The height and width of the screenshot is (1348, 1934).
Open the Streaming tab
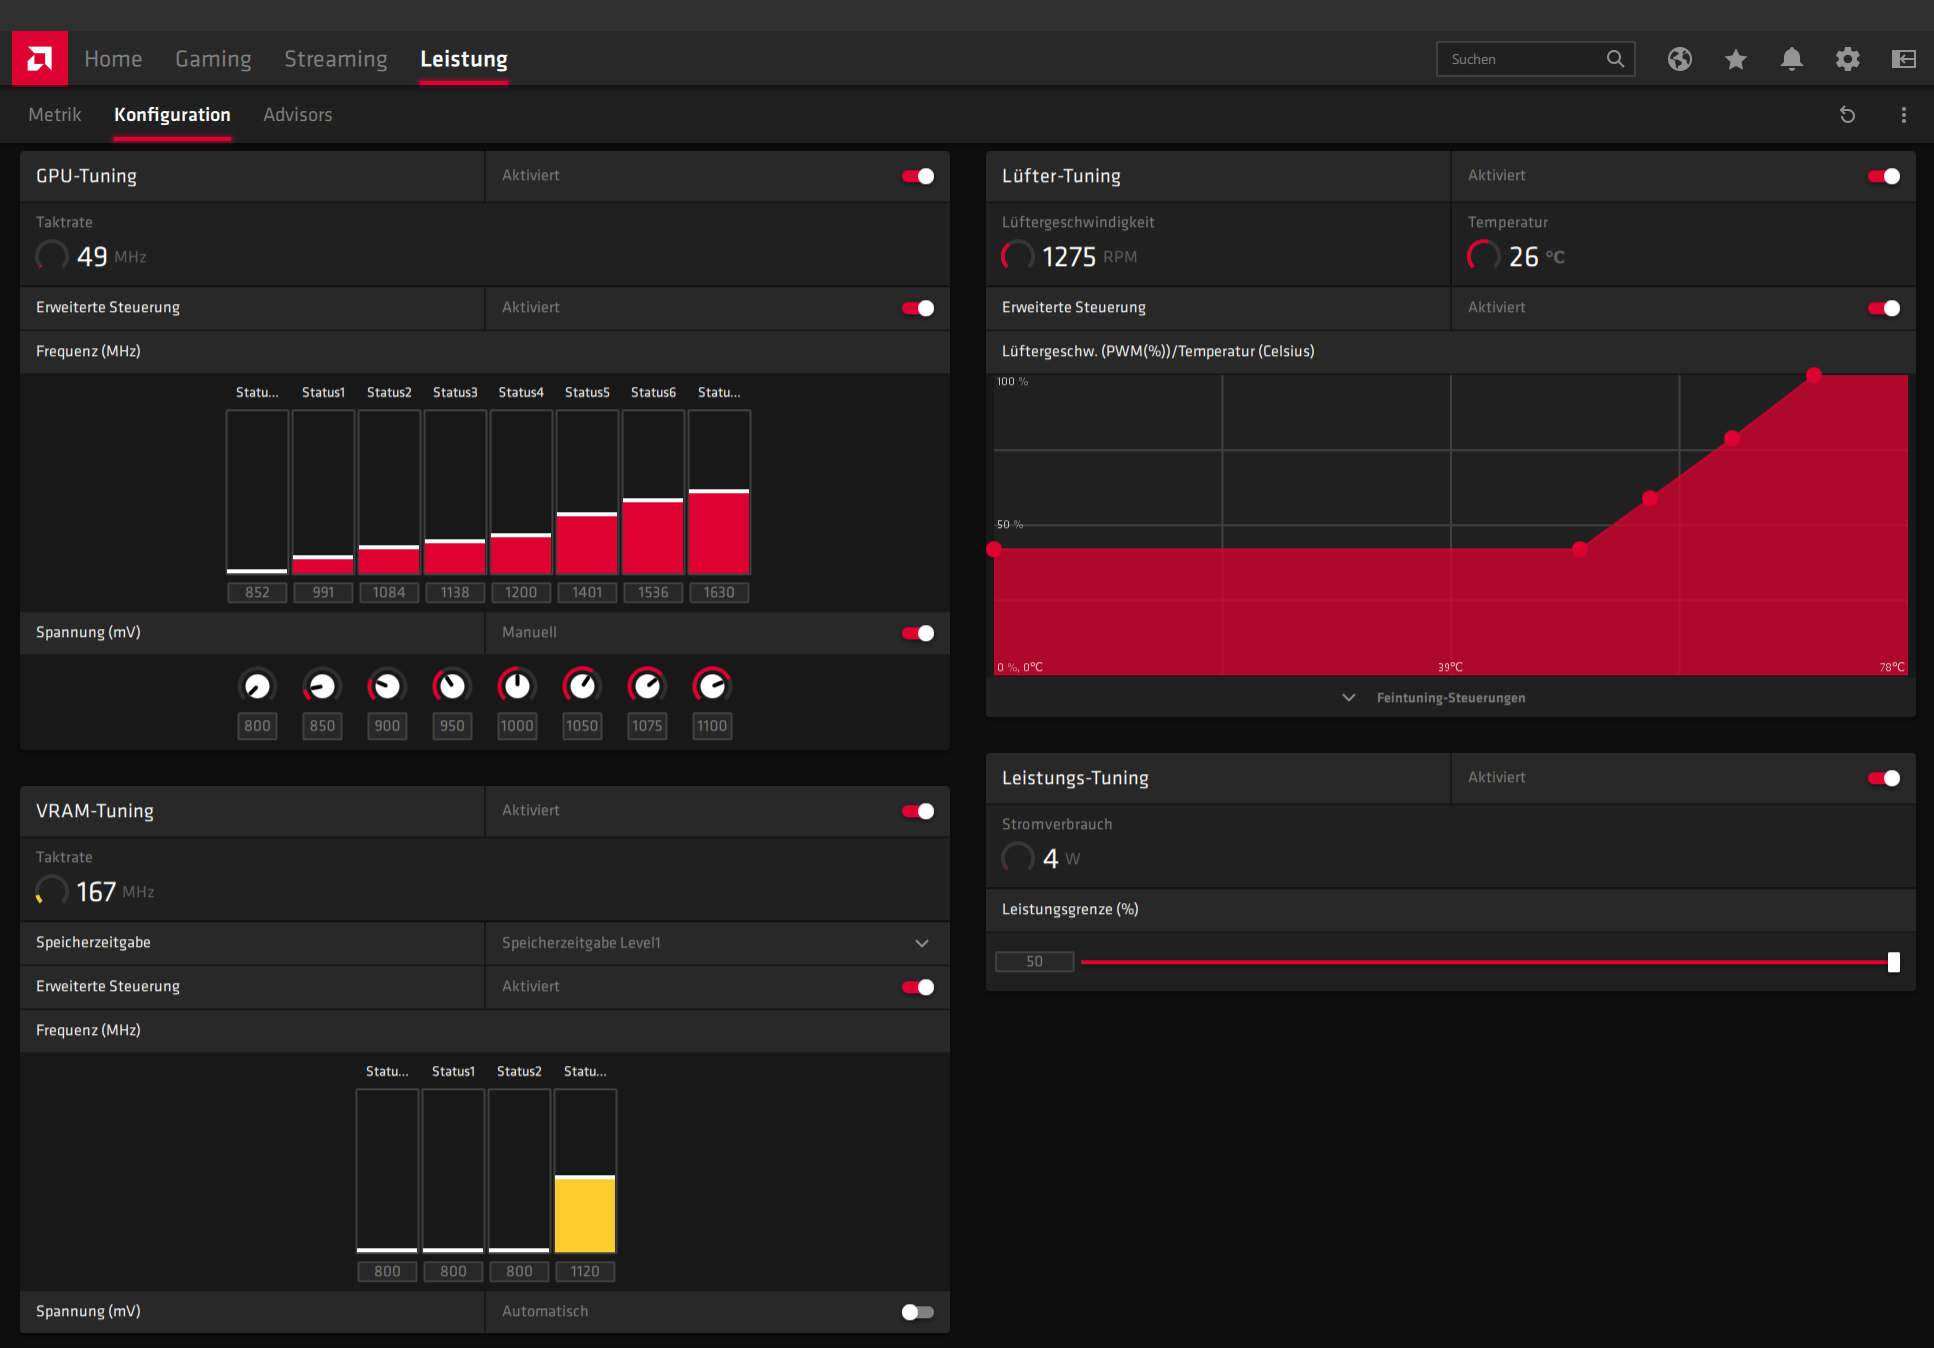click(x=335, y=59)
